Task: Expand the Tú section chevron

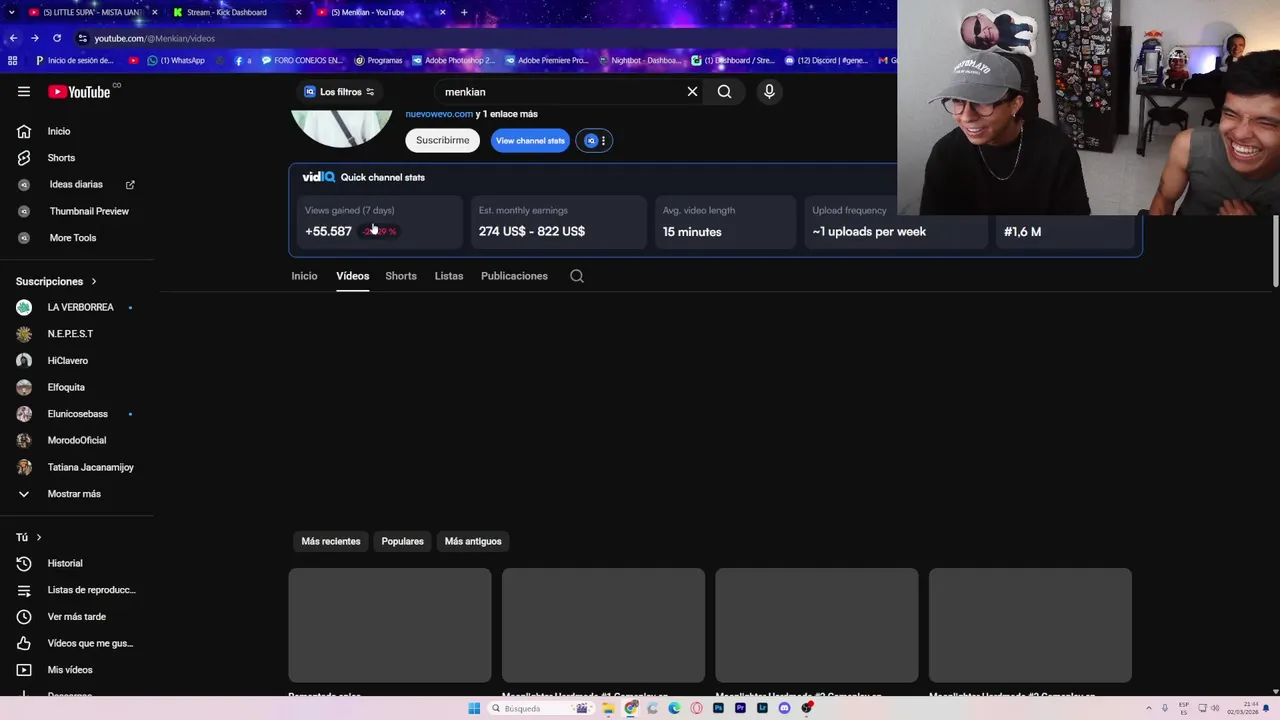Action: coord(39,538)
